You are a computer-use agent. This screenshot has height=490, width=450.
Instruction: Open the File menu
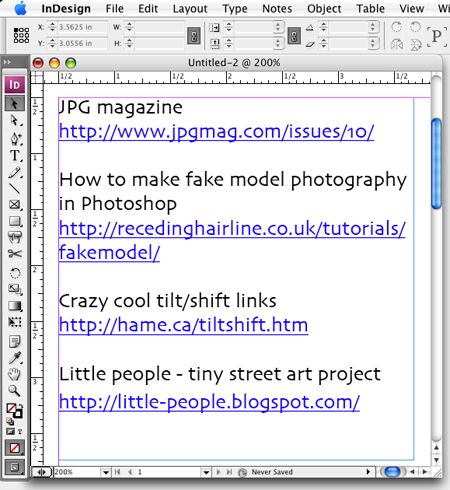click(x=114, y=8)
